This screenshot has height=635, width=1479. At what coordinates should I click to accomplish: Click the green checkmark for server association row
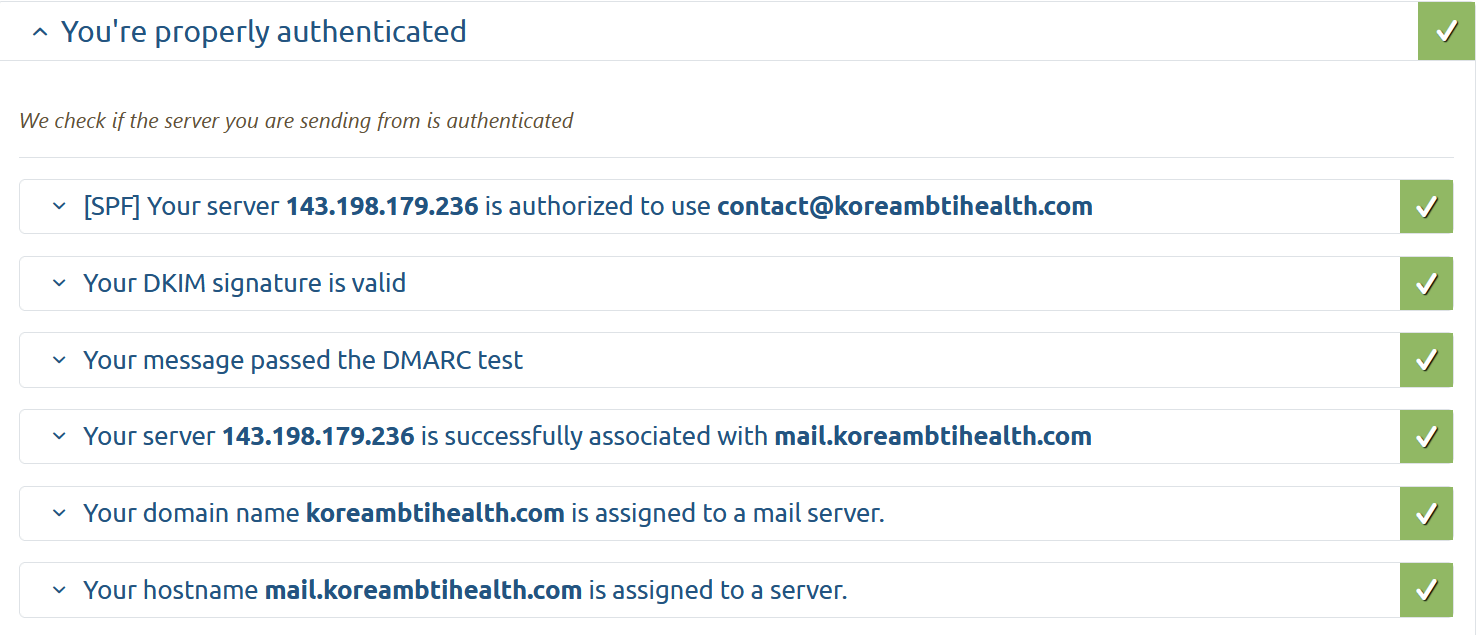(1426, 436)
